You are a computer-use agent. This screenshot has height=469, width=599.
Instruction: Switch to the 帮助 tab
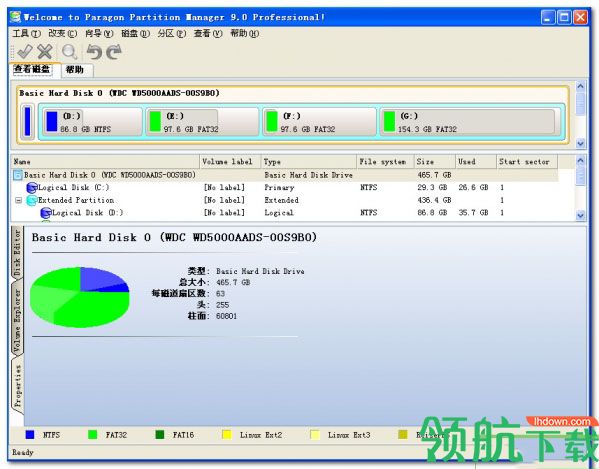76,70
